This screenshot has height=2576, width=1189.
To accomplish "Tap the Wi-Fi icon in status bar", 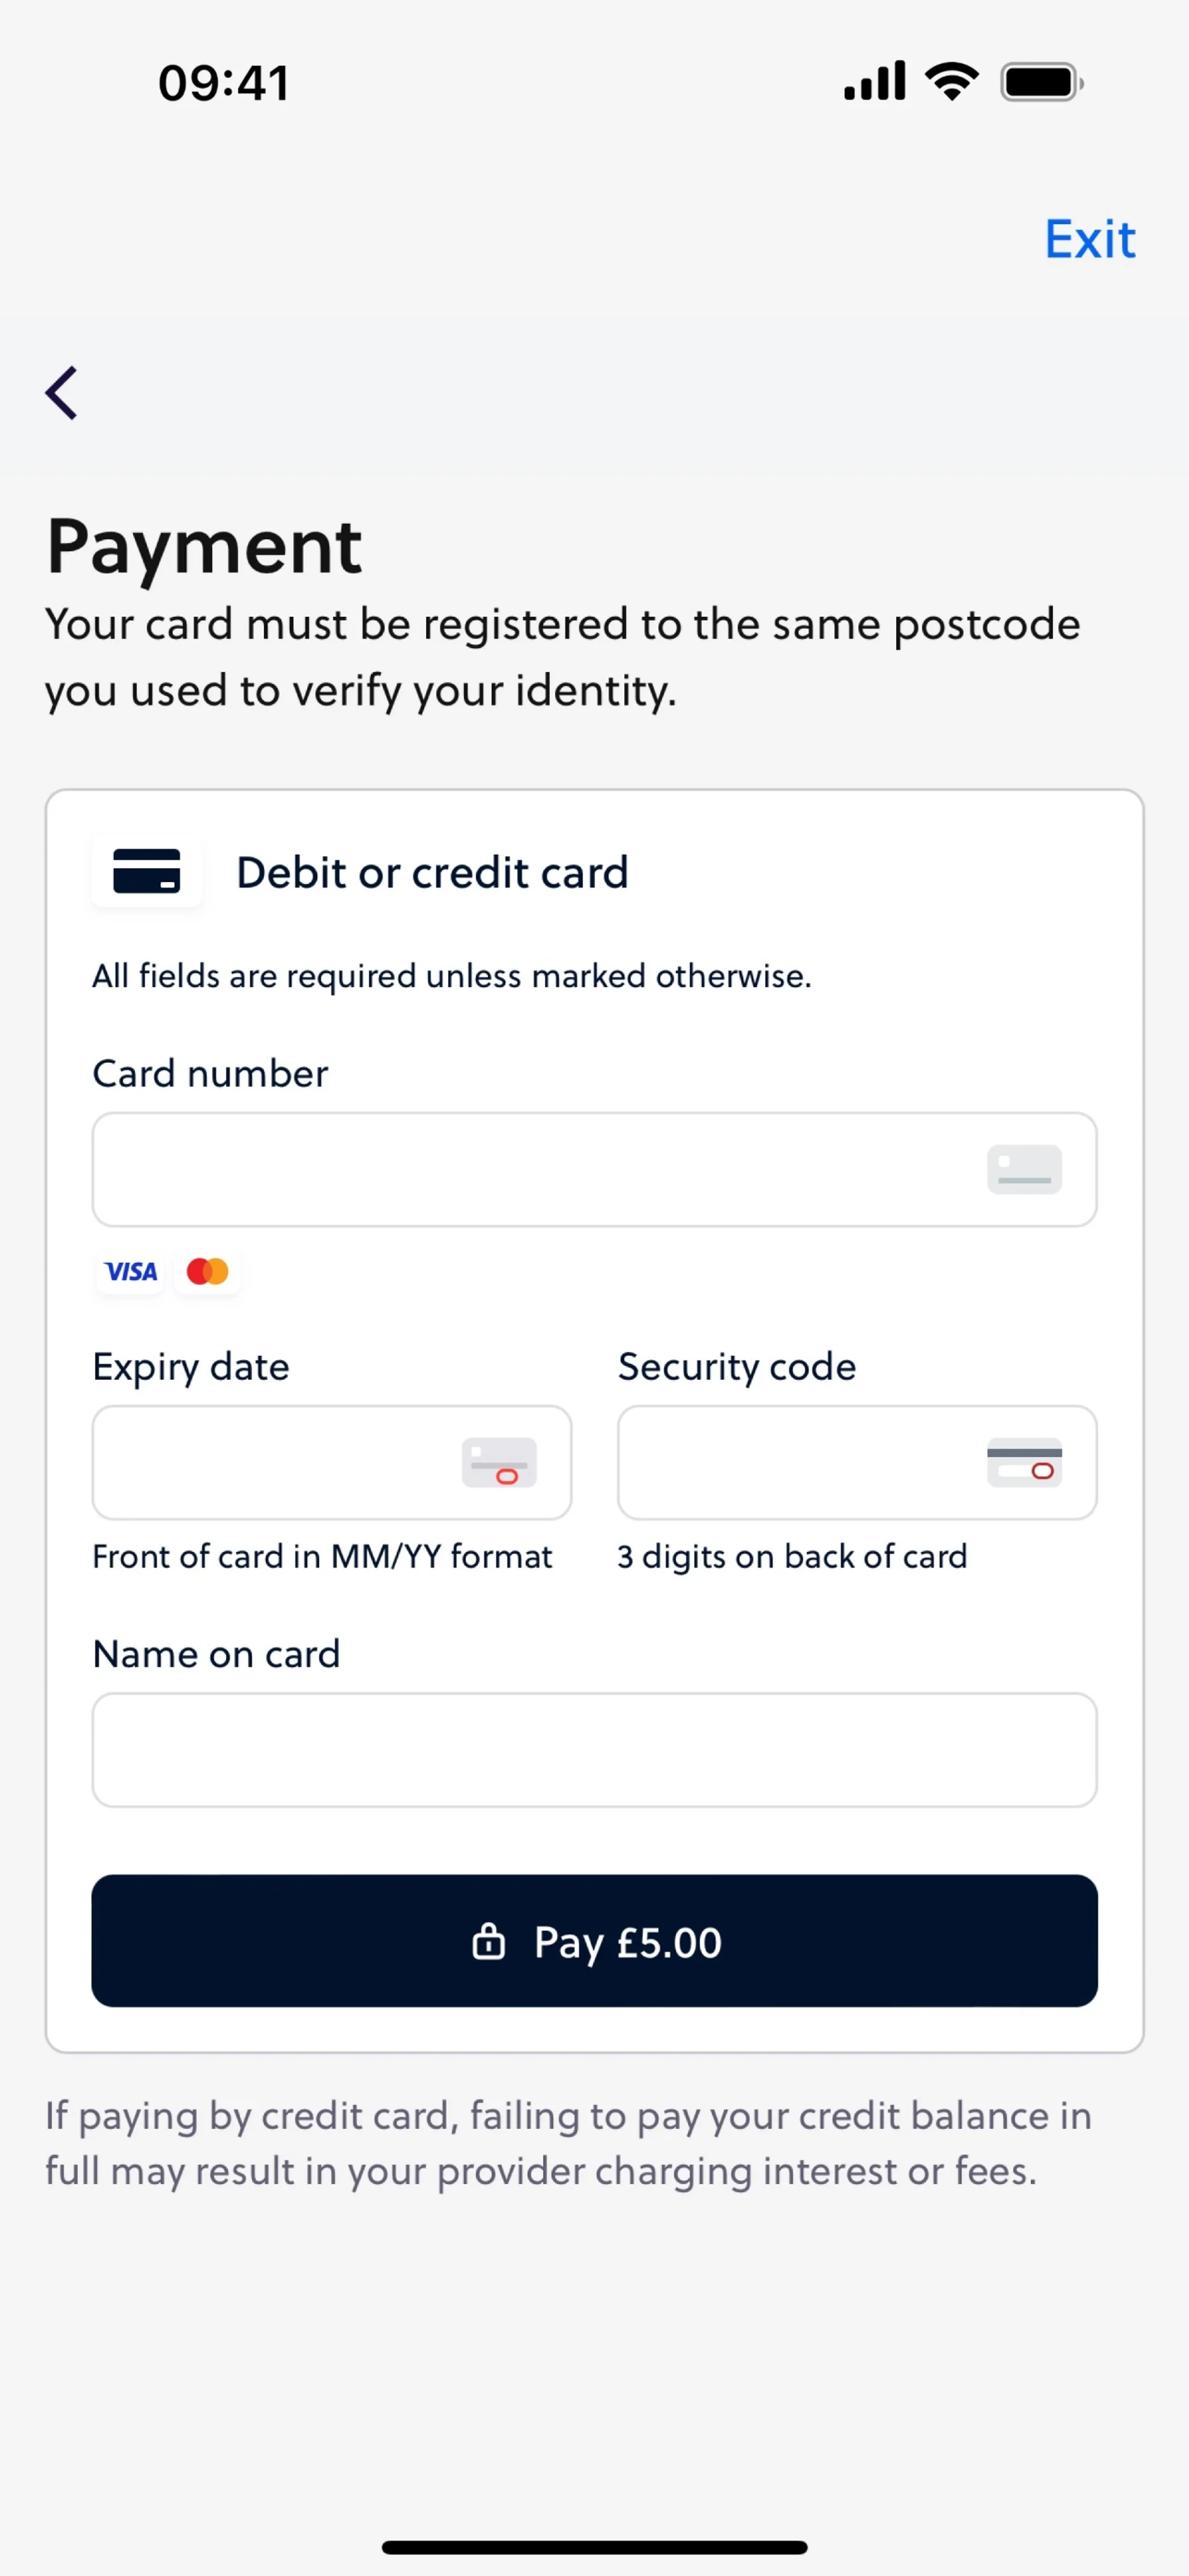I will tap(951, 81).
